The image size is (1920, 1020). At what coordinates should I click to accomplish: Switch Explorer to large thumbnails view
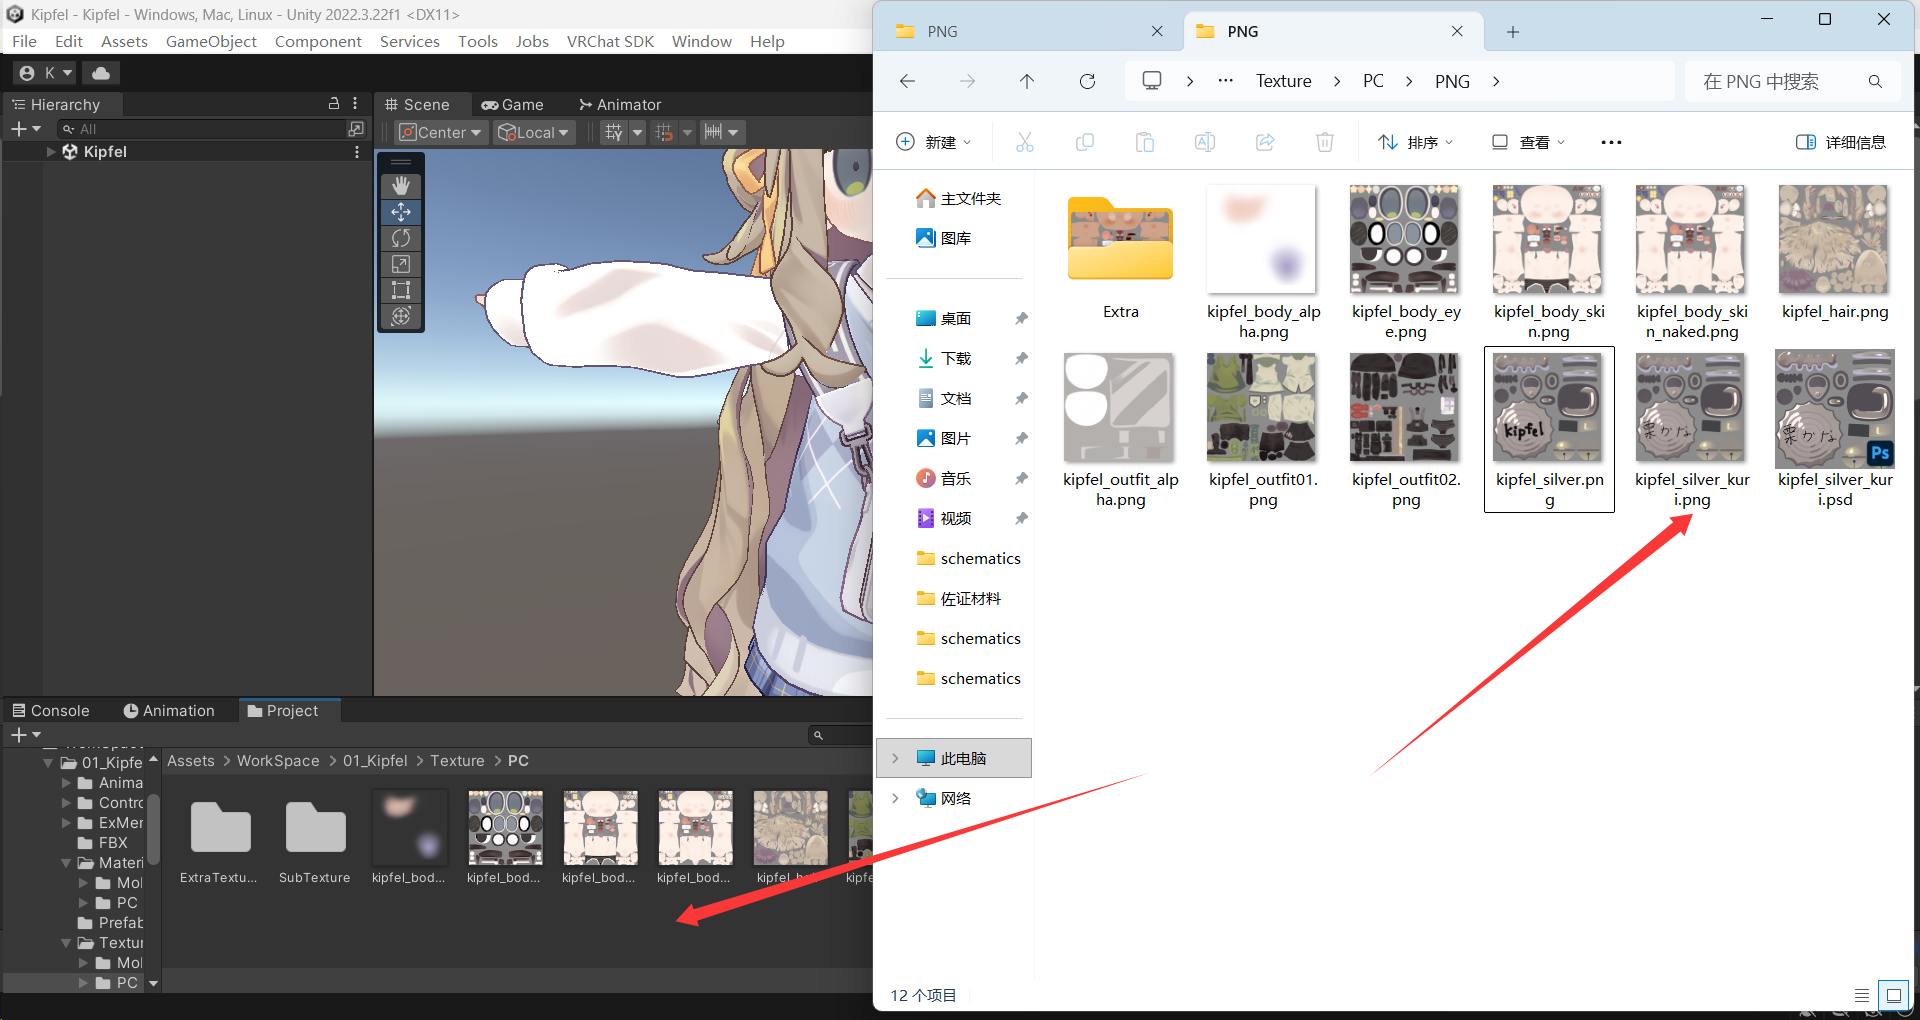click(x=1893, y=995)
